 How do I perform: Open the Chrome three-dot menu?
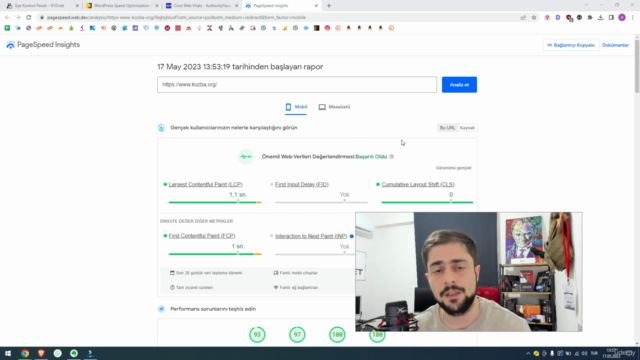(x=633, y=18)
